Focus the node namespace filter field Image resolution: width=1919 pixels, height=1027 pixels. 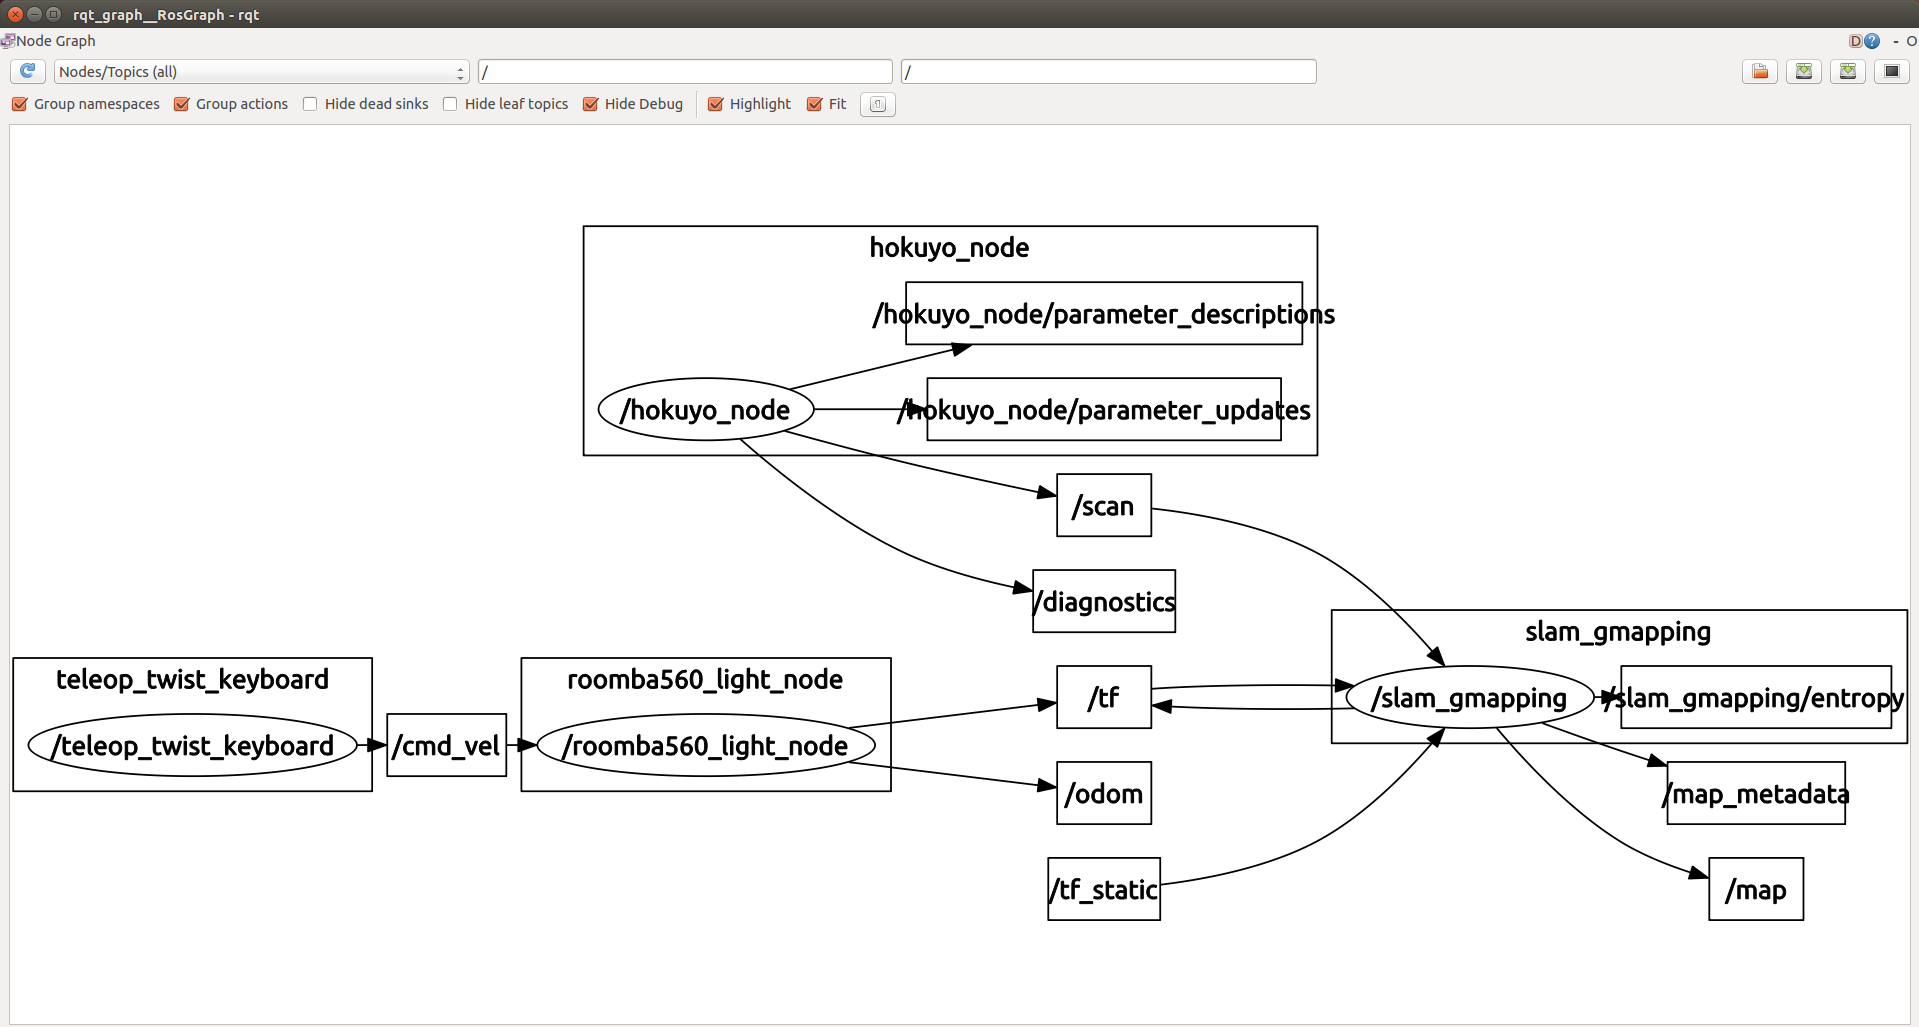coord(685,72)
